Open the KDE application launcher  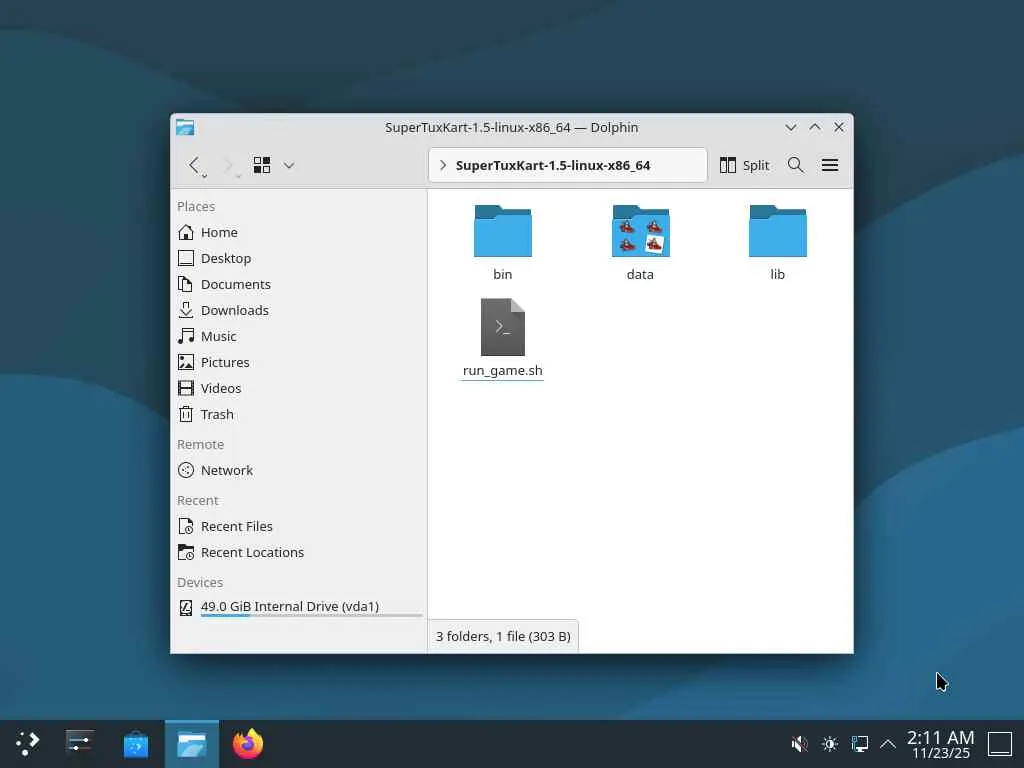(27, 744)
